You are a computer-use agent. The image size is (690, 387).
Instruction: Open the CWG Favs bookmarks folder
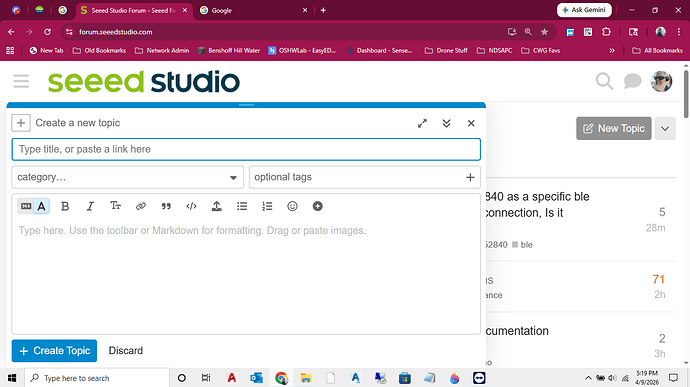pos(540,51)
